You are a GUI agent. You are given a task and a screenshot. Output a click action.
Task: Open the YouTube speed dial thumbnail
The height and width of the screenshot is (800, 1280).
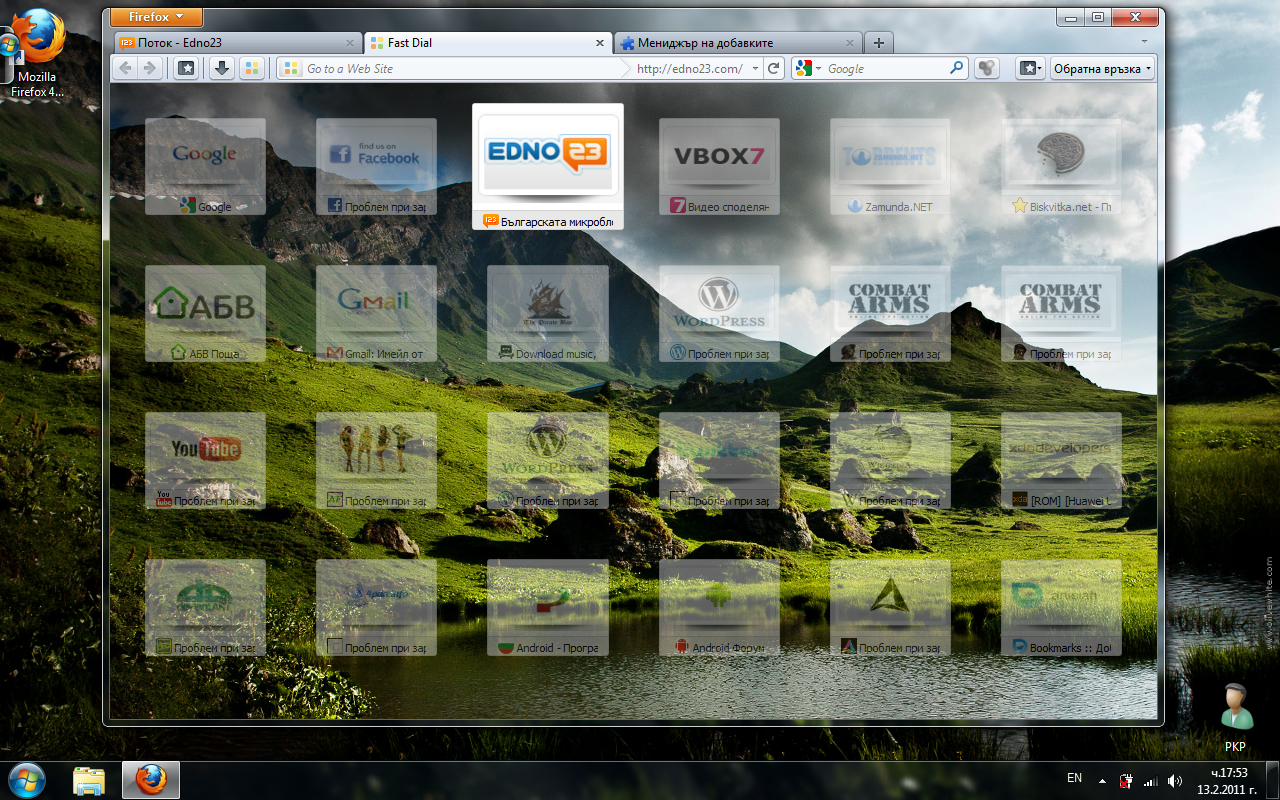coord(205,460)
